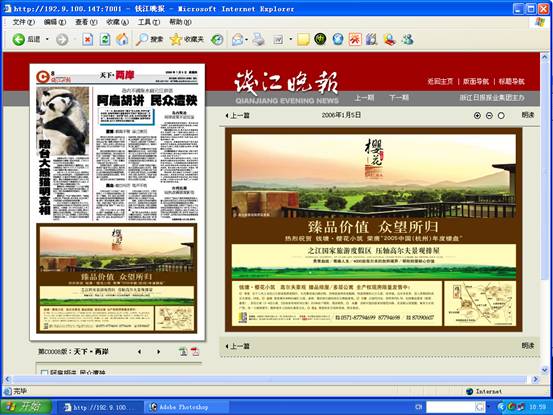553x415 pixels.
Task: Refresh the page with the green arrows icon
Action: coord(105,39)
